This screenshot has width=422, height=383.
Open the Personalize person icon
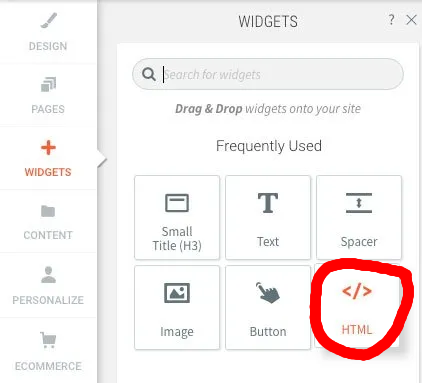pyautogui.click(x=48, y=274)
